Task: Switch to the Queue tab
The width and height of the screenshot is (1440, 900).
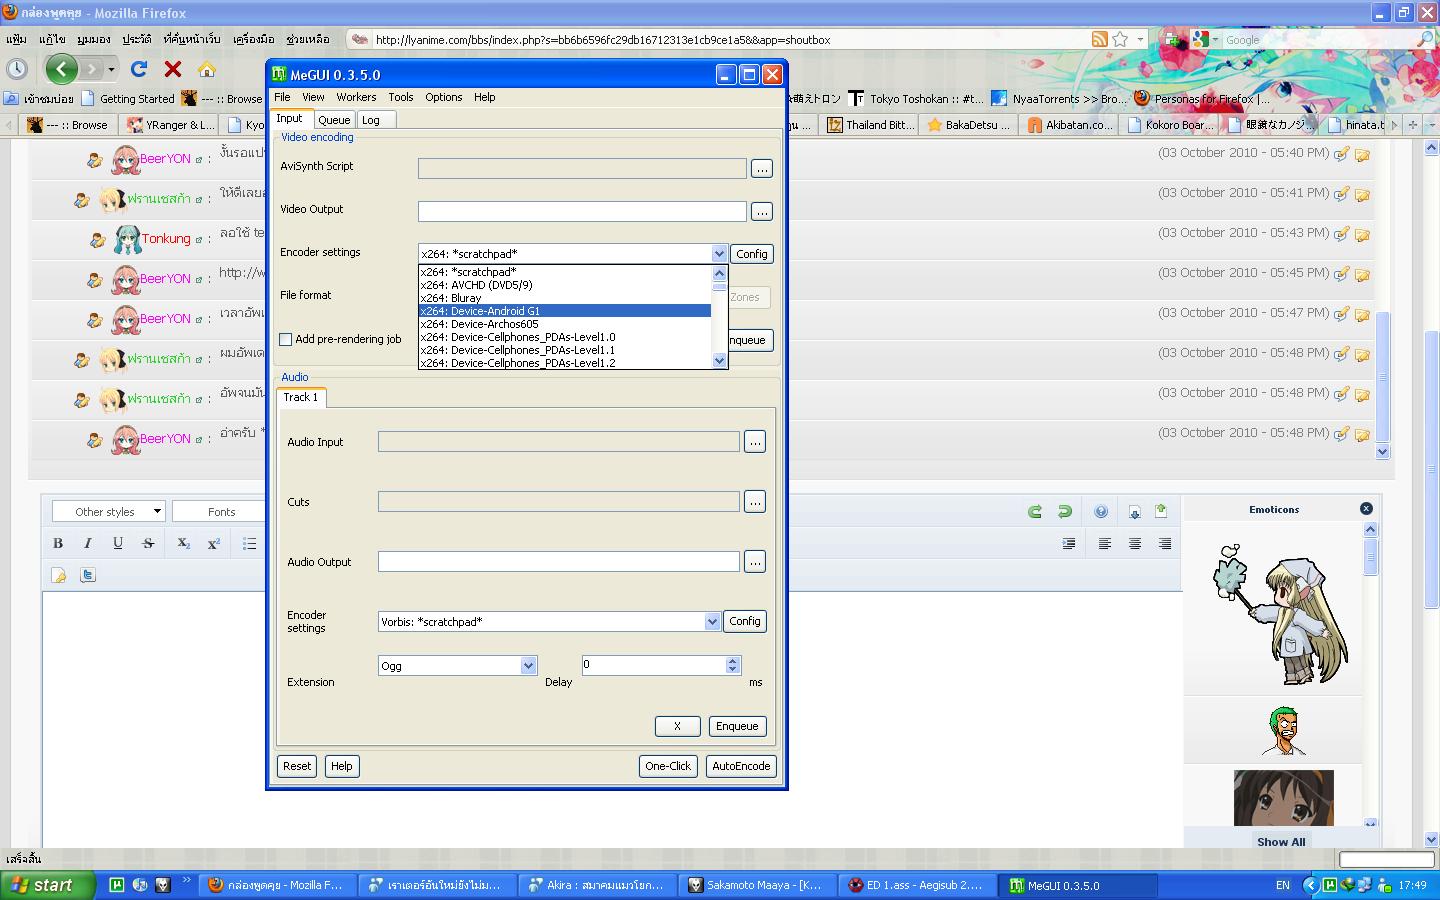Action: [334, 119]
